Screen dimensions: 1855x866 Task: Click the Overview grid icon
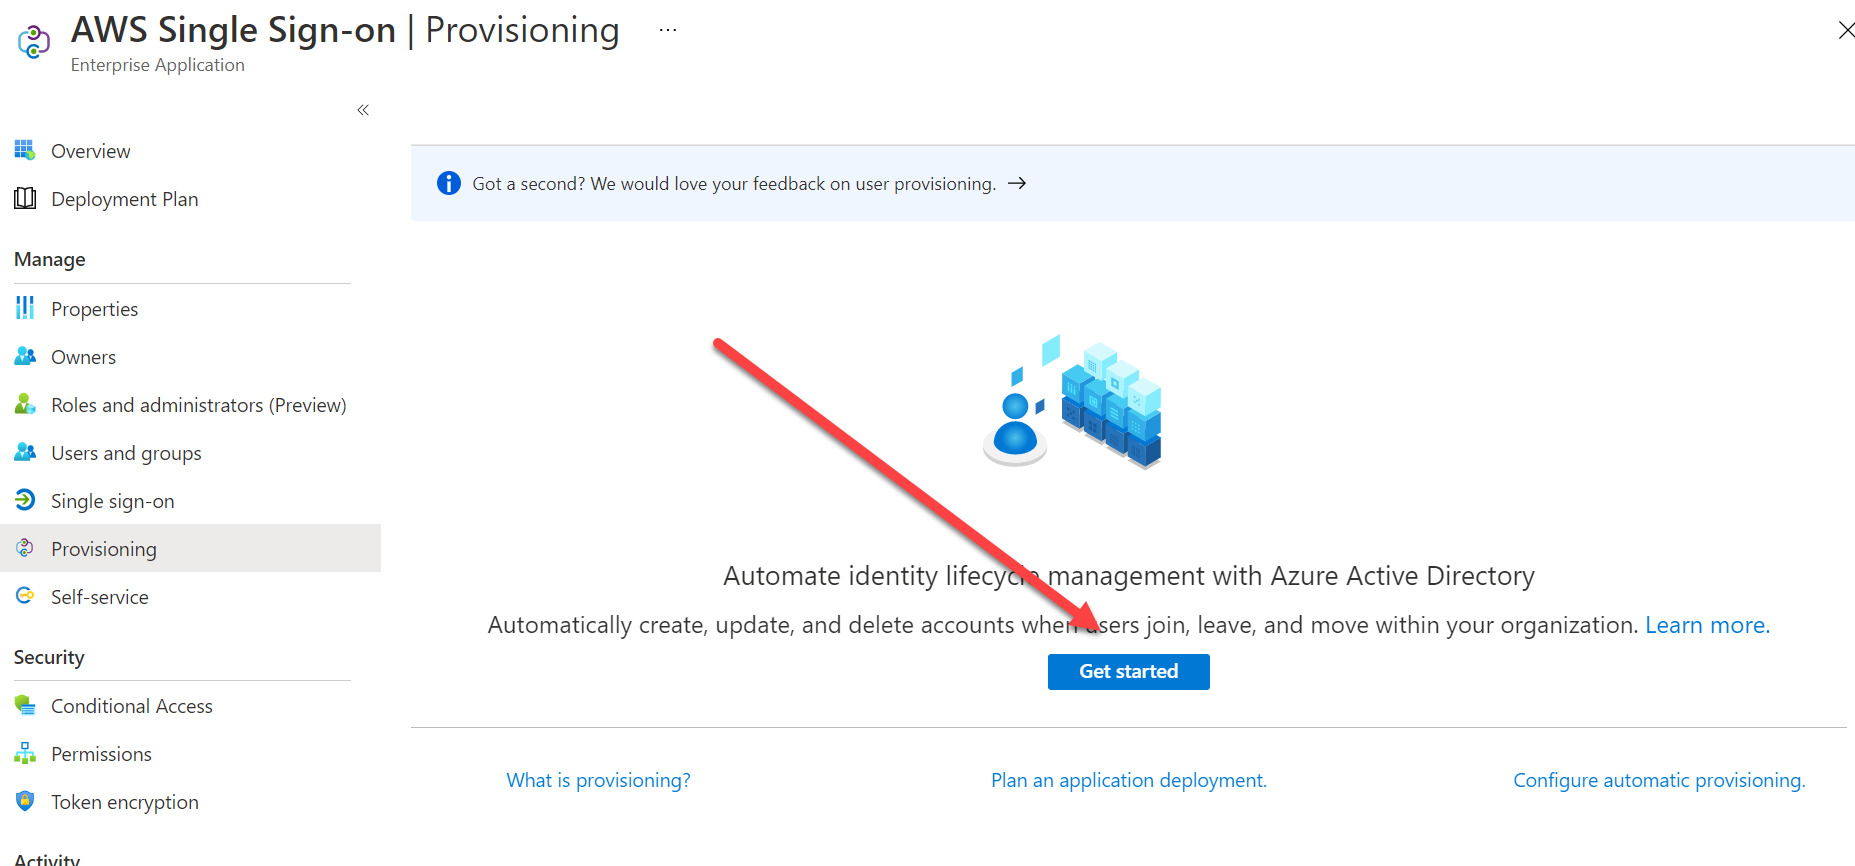click(x=25, y=150)
